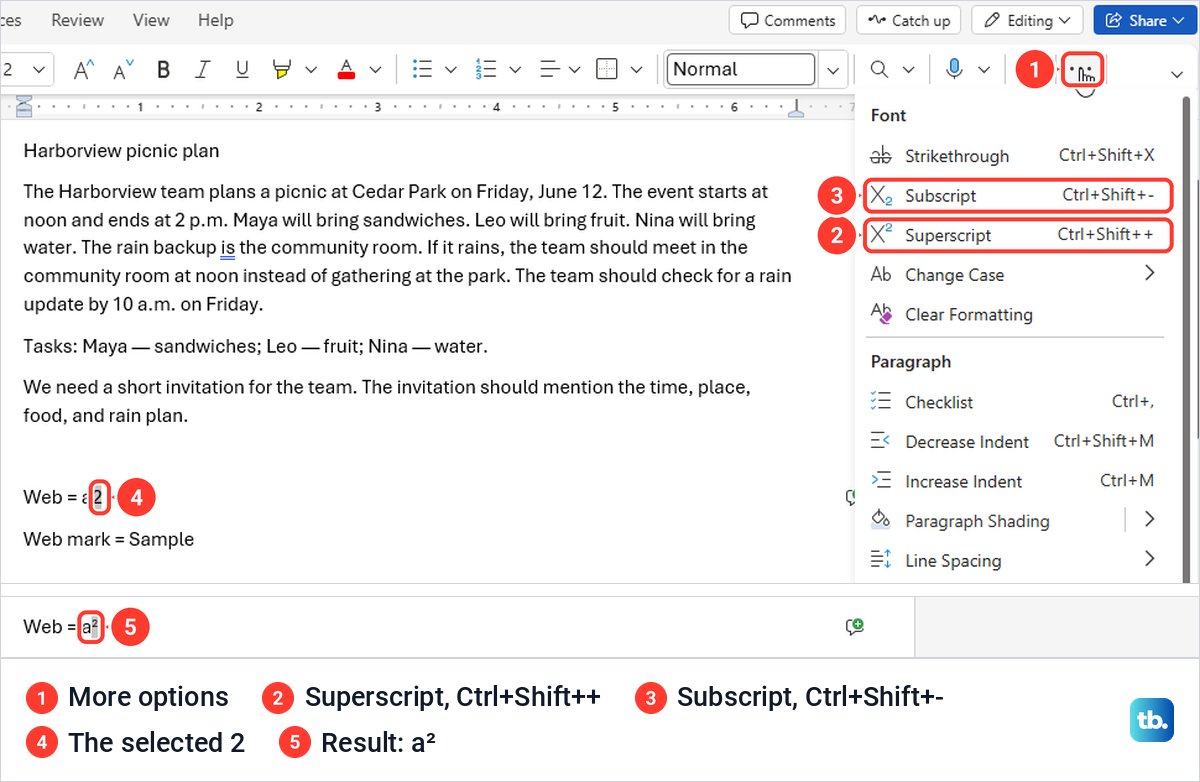This screenshot has width=1200, height=782.
Task: Click the Find magnifier icon
Action: 879,69
